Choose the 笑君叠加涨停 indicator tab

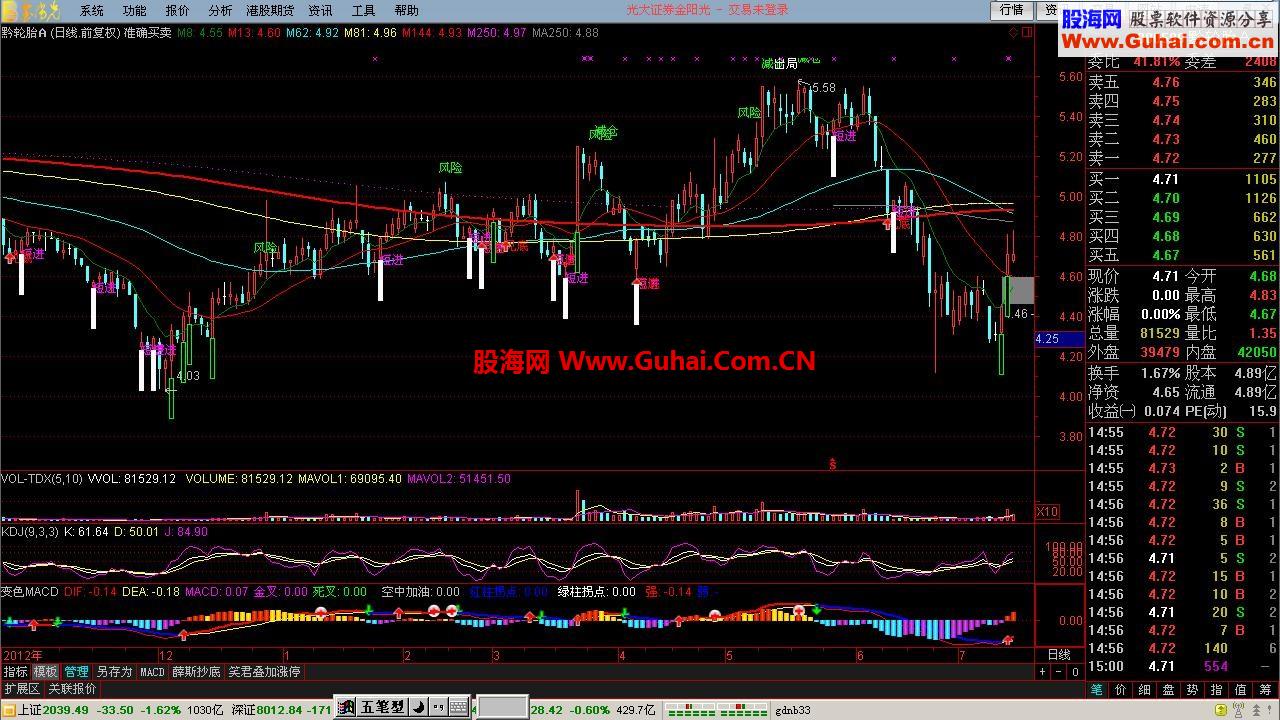pos(264,672)
